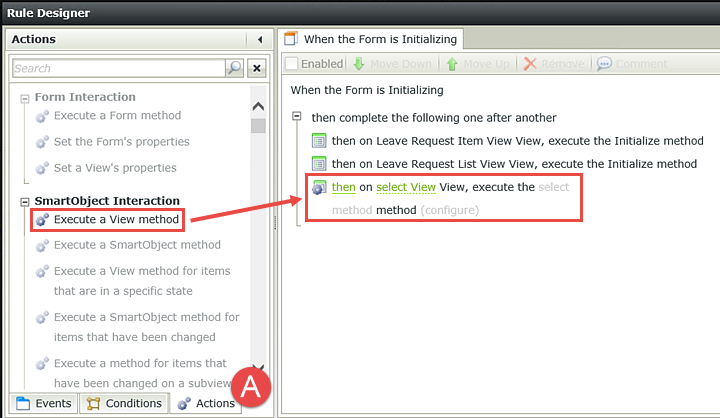The image size is (720, 418).
Task: Click the Actions tab gear icon
Action: 184,403
